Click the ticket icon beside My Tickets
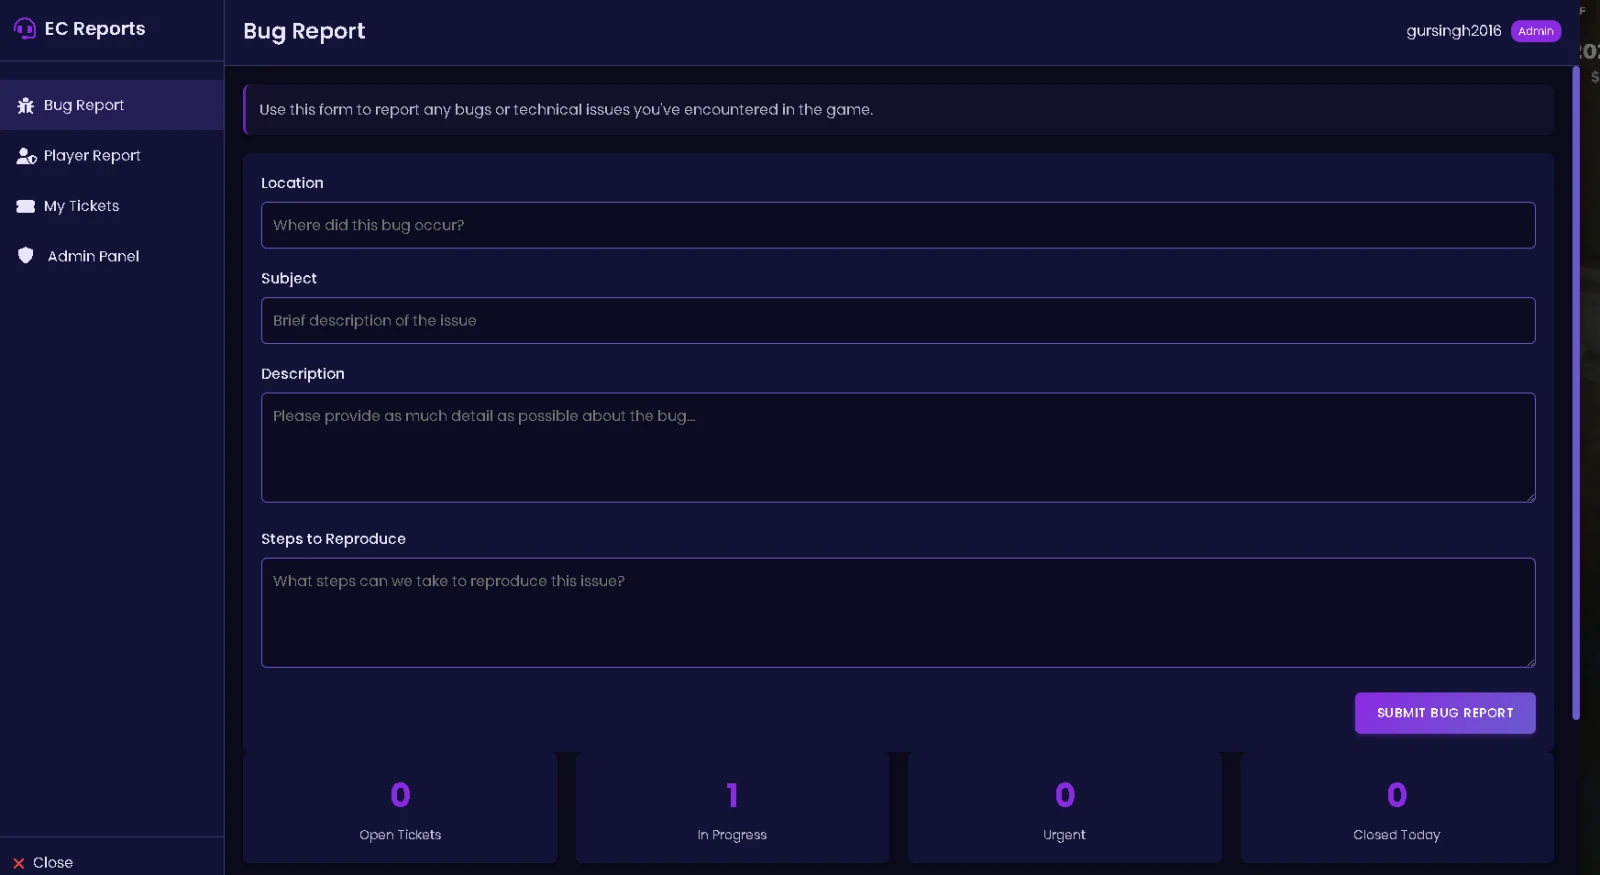This screenshot has width=1600, height=875. (x=26, y=206)
